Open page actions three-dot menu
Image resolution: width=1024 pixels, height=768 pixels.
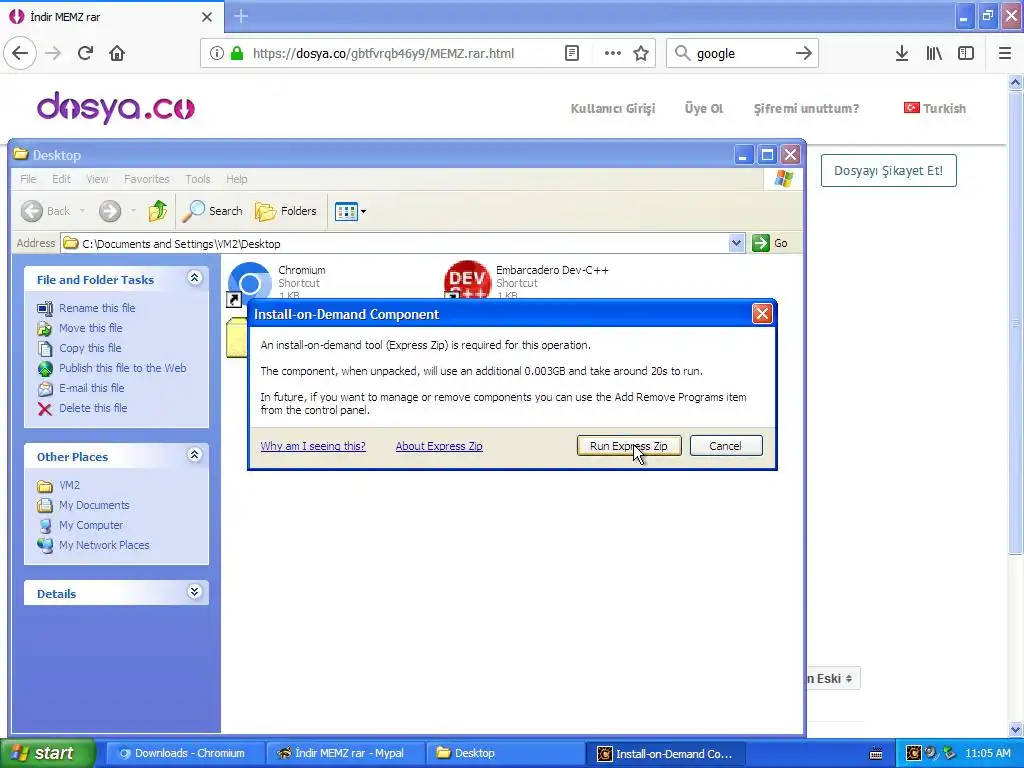pos(613,53)
